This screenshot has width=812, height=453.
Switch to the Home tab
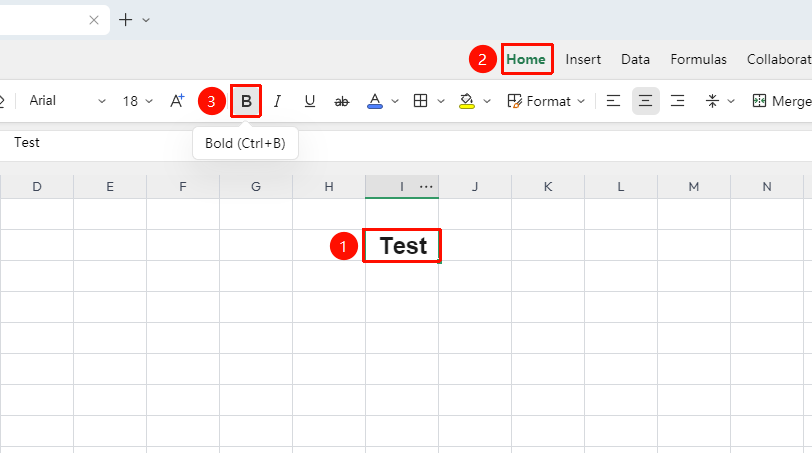pos(526,59)
